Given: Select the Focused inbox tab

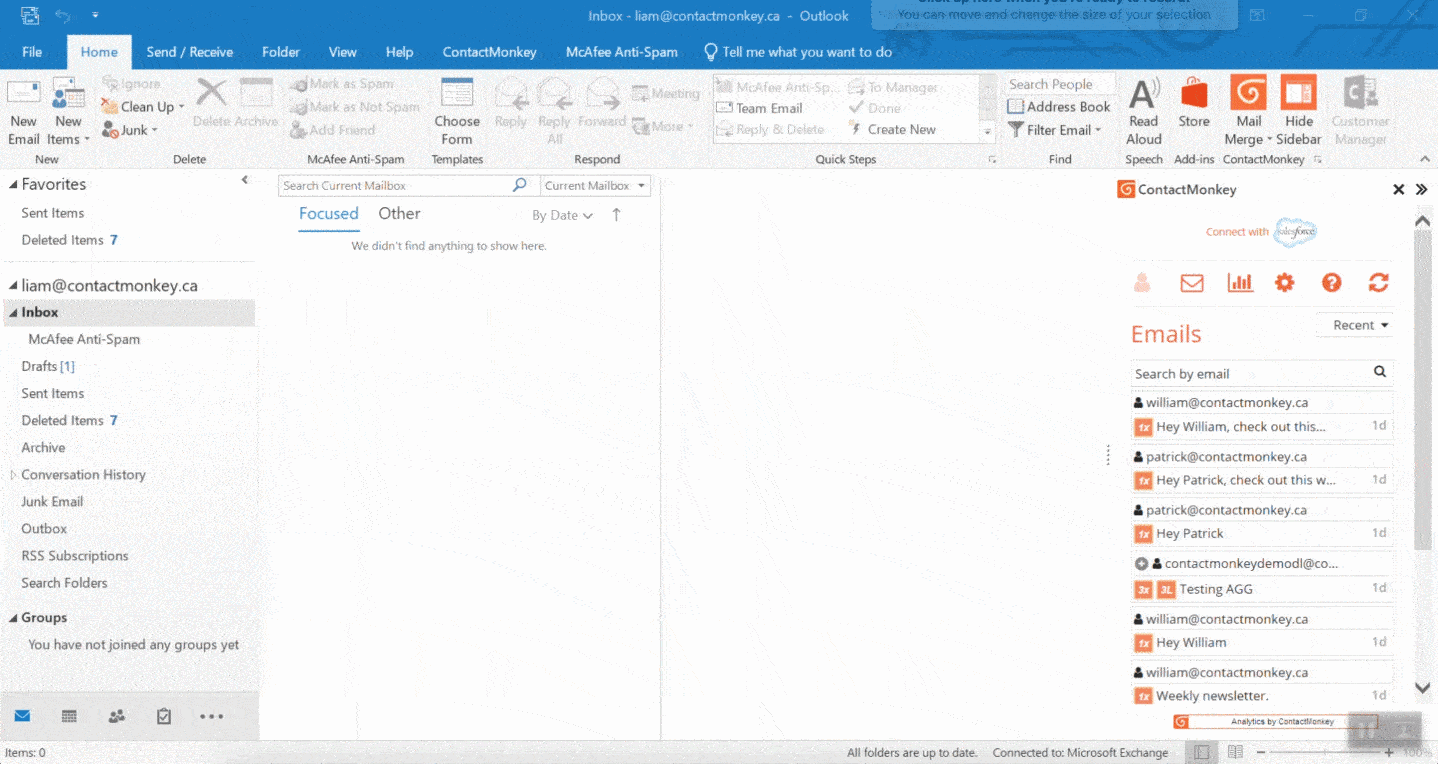Looking at the screenshot, I should click(329, 214).
